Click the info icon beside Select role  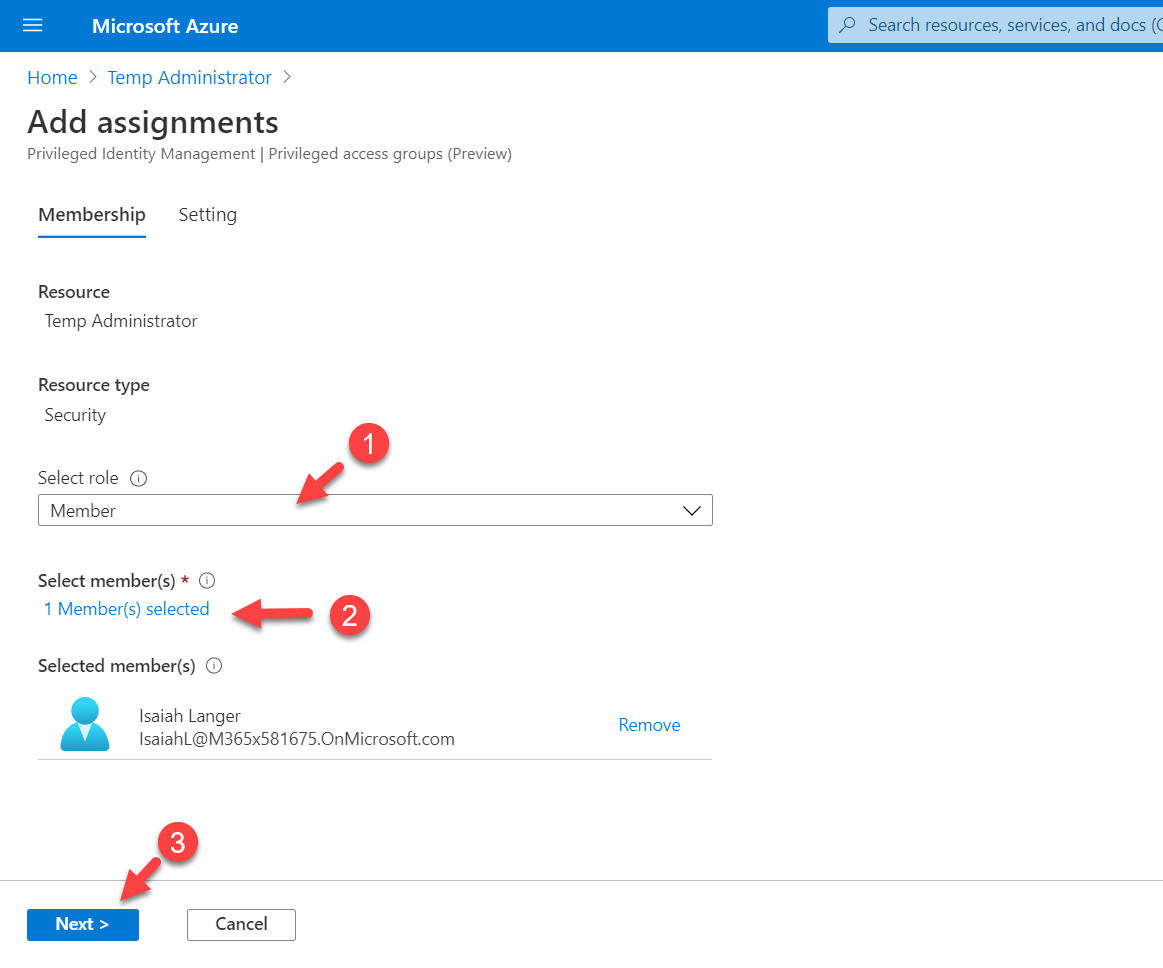[141, 478]
